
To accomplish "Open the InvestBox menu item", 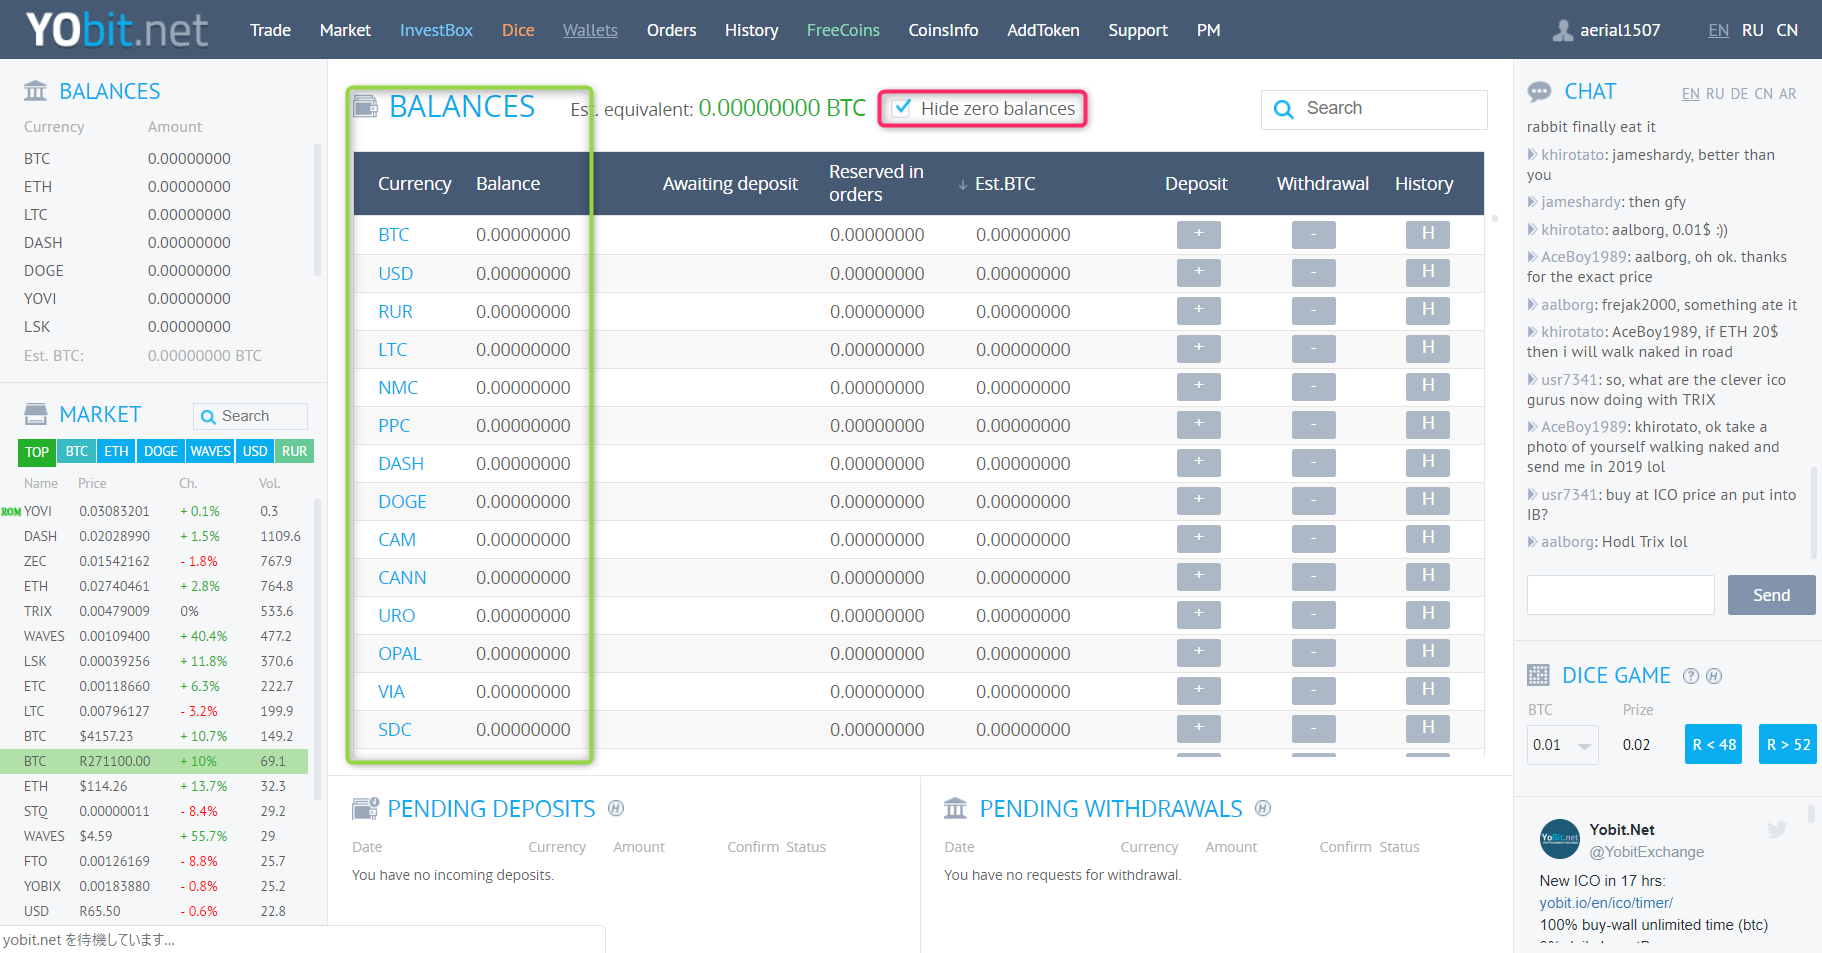I will click(x=436, y=30).
